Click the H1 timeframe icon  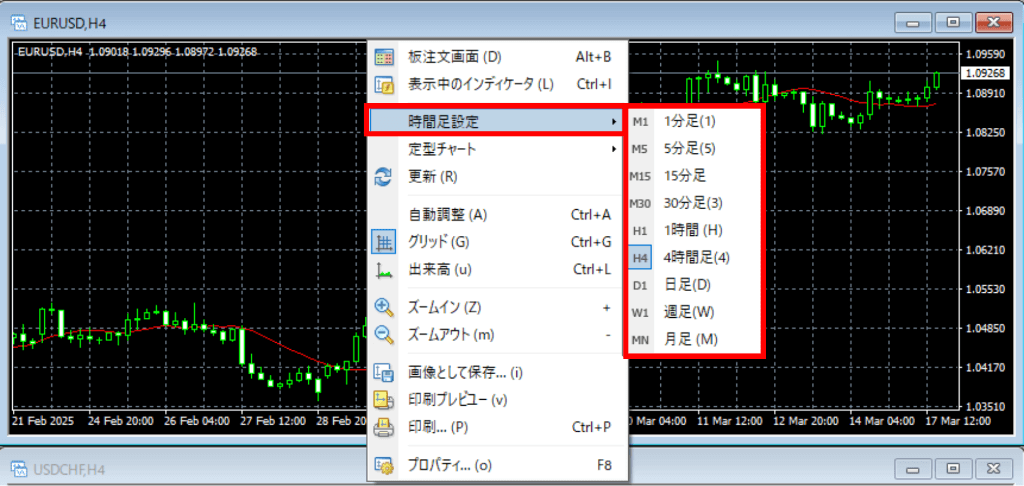point(641,231)
